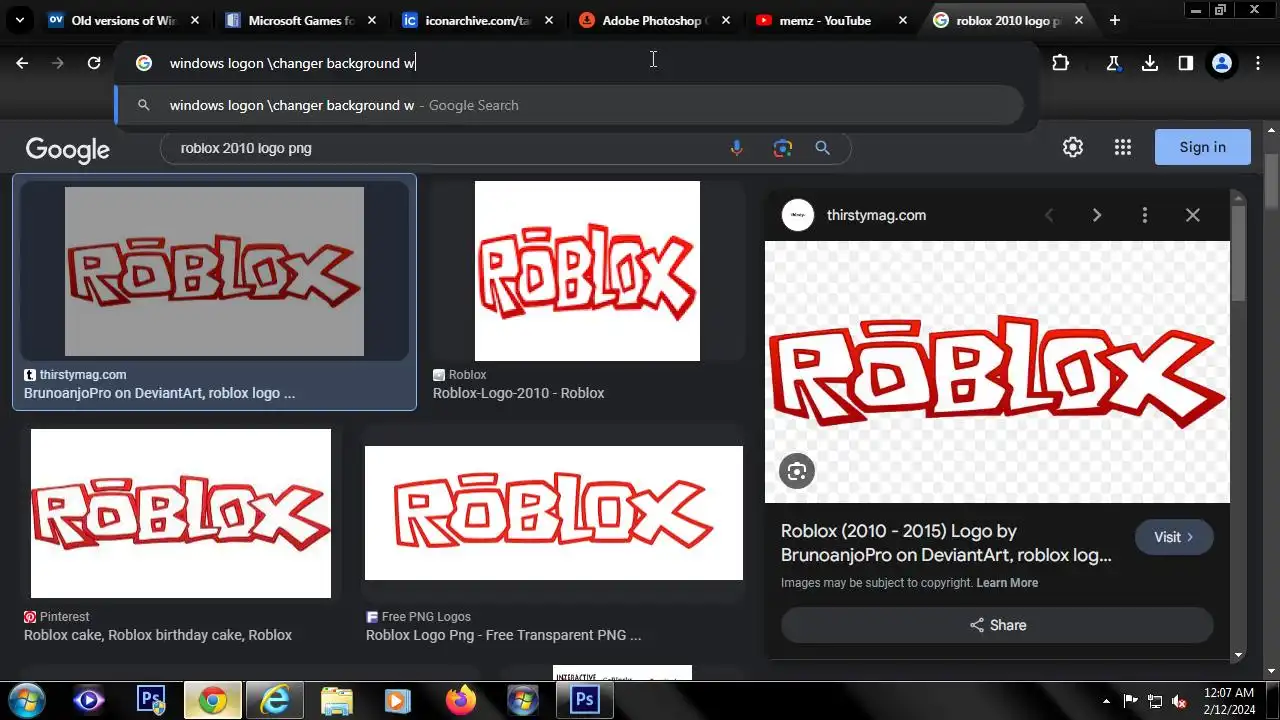Close the Adobe Photoshop tab
Viewport: 1280px width, 720px height.
click(726, 20)
